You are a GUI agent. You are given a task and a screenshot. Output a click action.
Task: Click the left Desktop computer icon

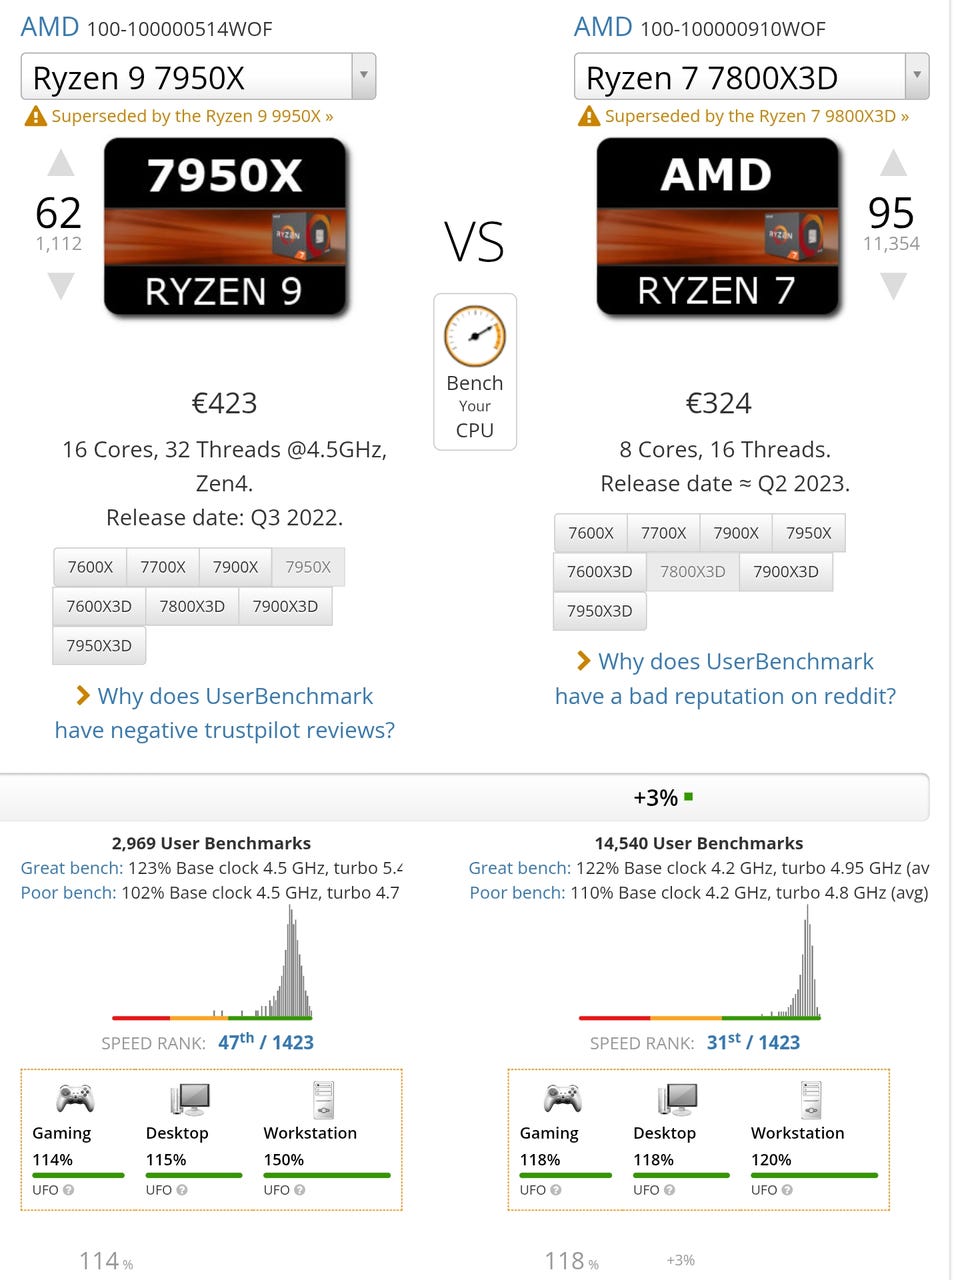coord(190,1098)
